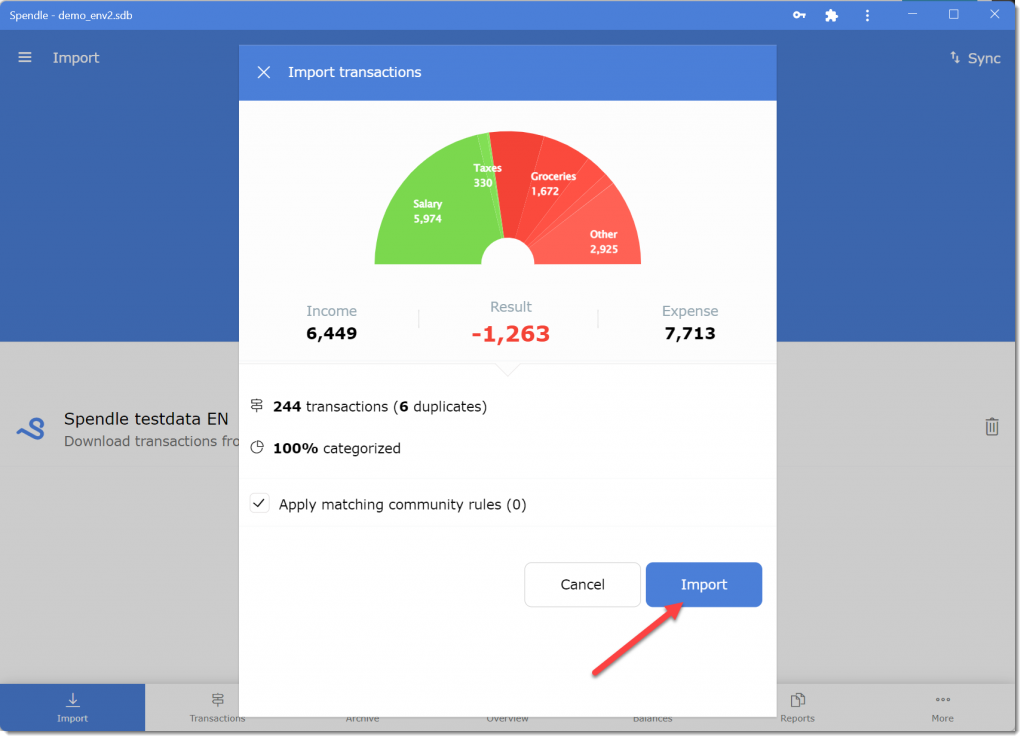
Task: Click the Import page heading
Action: [x=76, y=57]
